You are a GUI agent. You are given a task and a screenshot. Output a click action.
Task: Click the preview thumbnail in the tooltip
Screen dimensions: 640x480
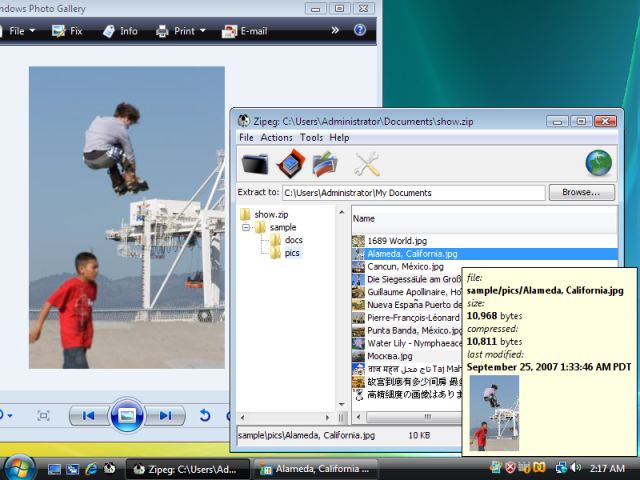pyautogui.click(x=494, y=413)
